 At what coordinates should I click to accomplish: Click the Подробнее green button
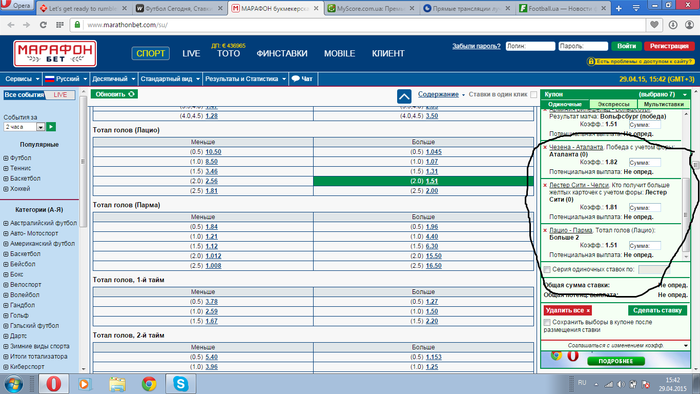point(616,361)
